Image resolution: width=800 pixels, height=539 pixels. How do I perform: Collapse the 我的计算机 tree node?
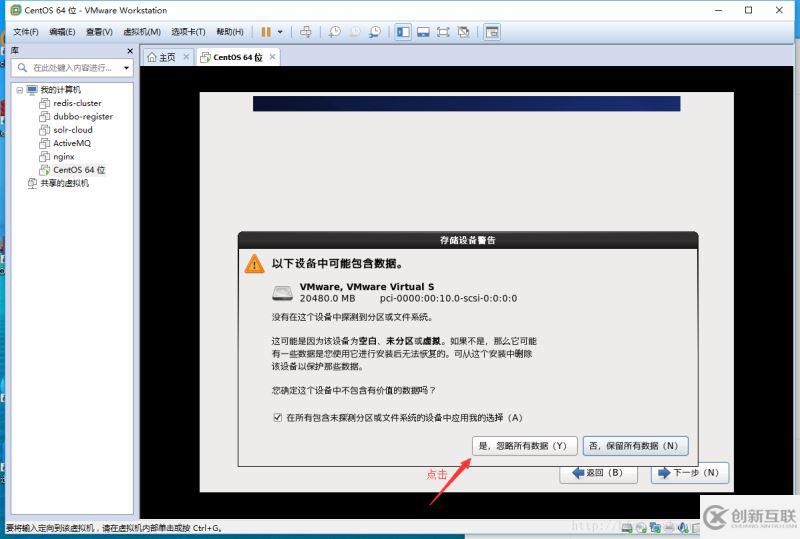(x=19, y=90)
